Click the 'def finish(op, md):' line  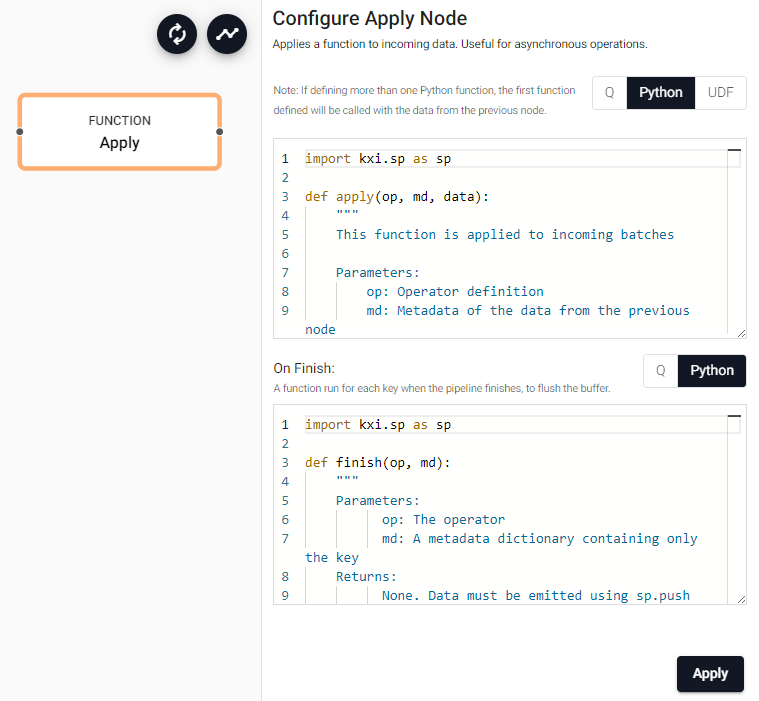pyautogui.click(x=378, y=462)
